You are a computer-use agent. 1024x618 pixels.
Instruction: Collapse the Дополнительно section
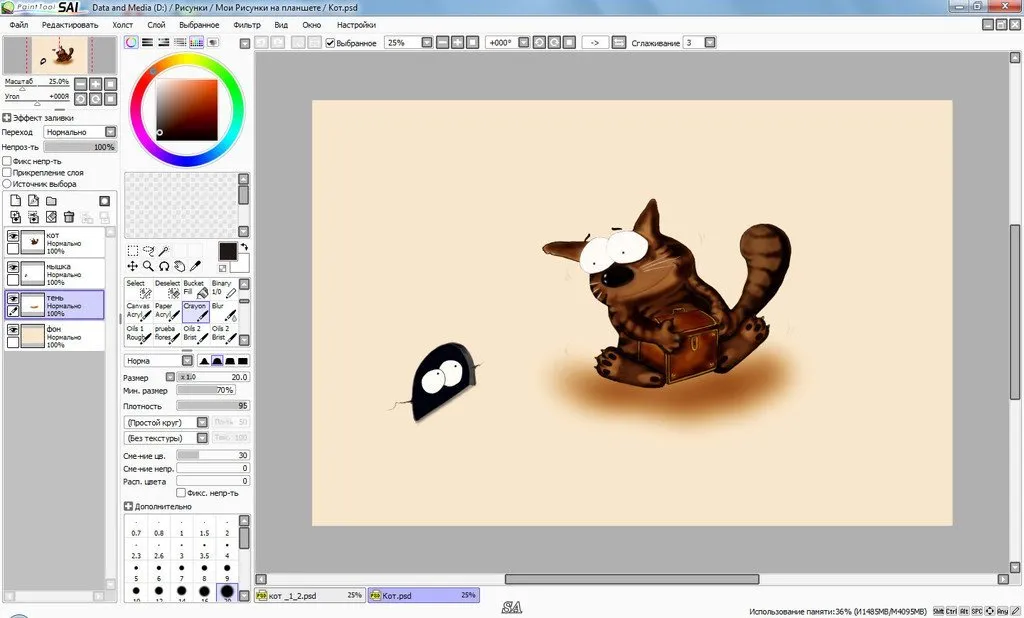[x=128, y=506]
